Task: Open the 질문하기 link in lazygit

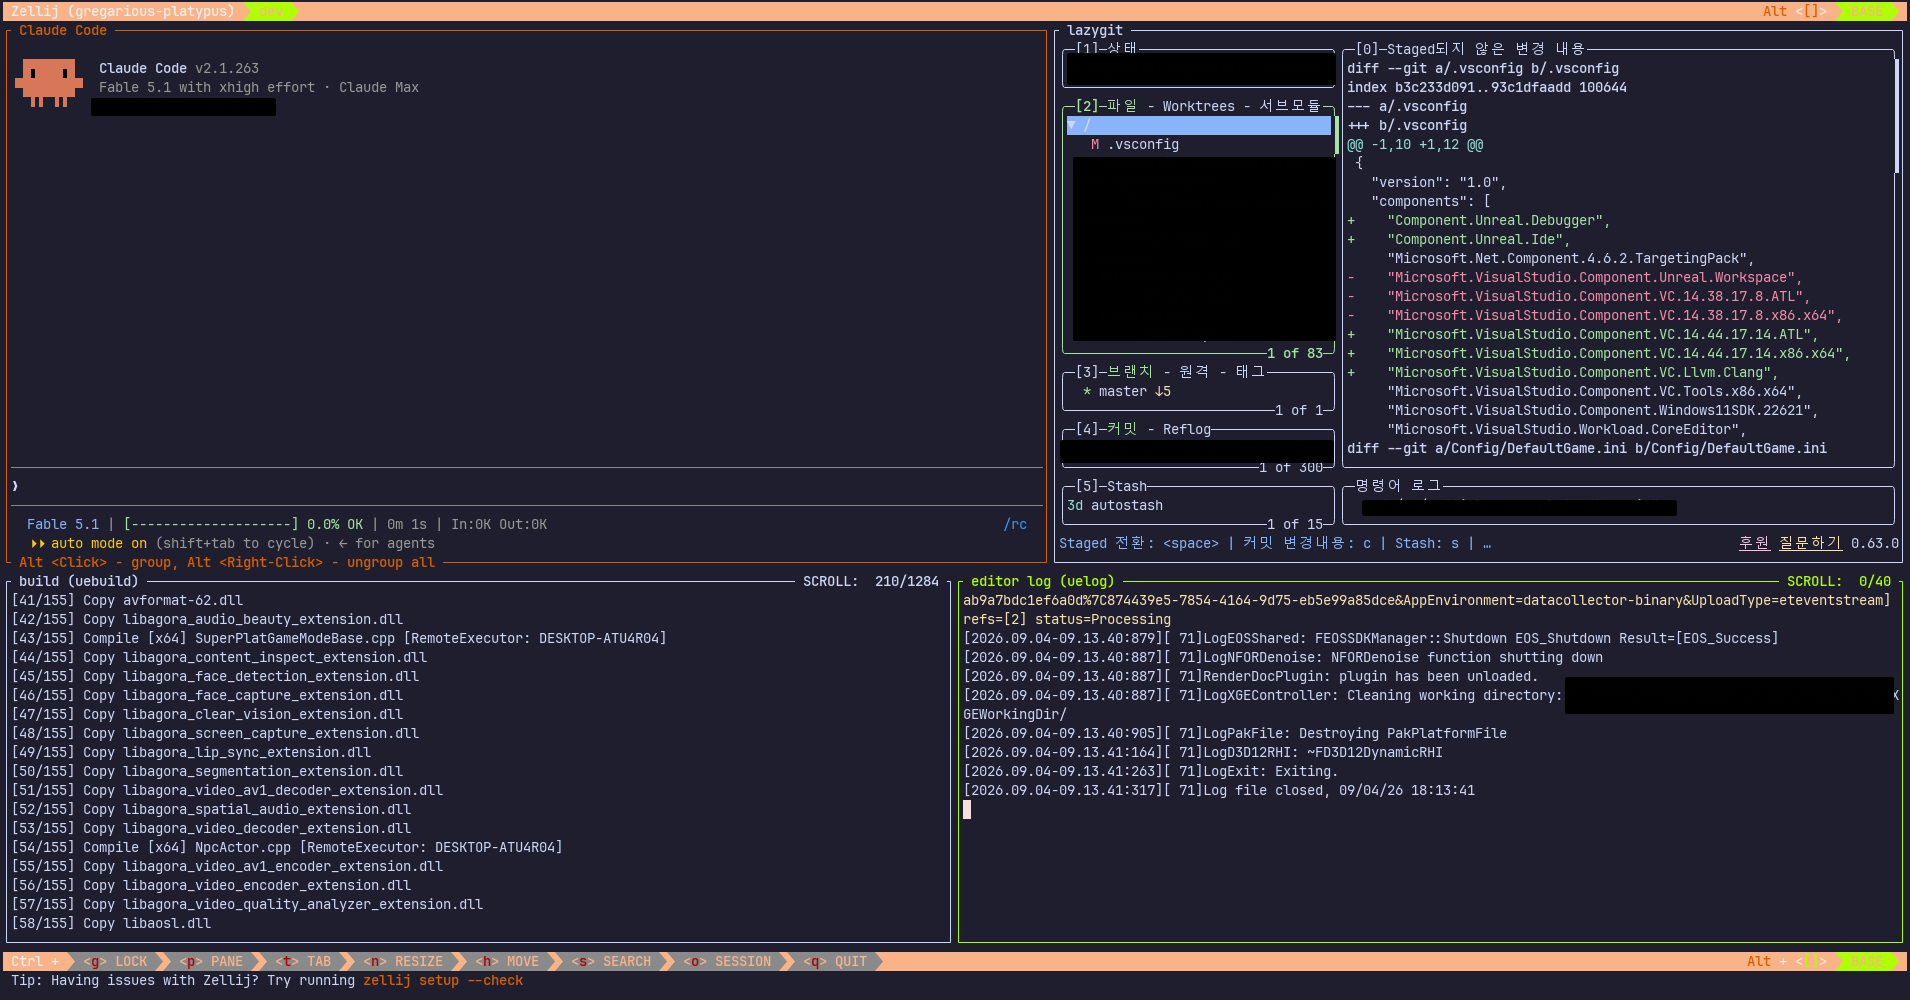Action: pyautogui.click(x=1810, y=544)
